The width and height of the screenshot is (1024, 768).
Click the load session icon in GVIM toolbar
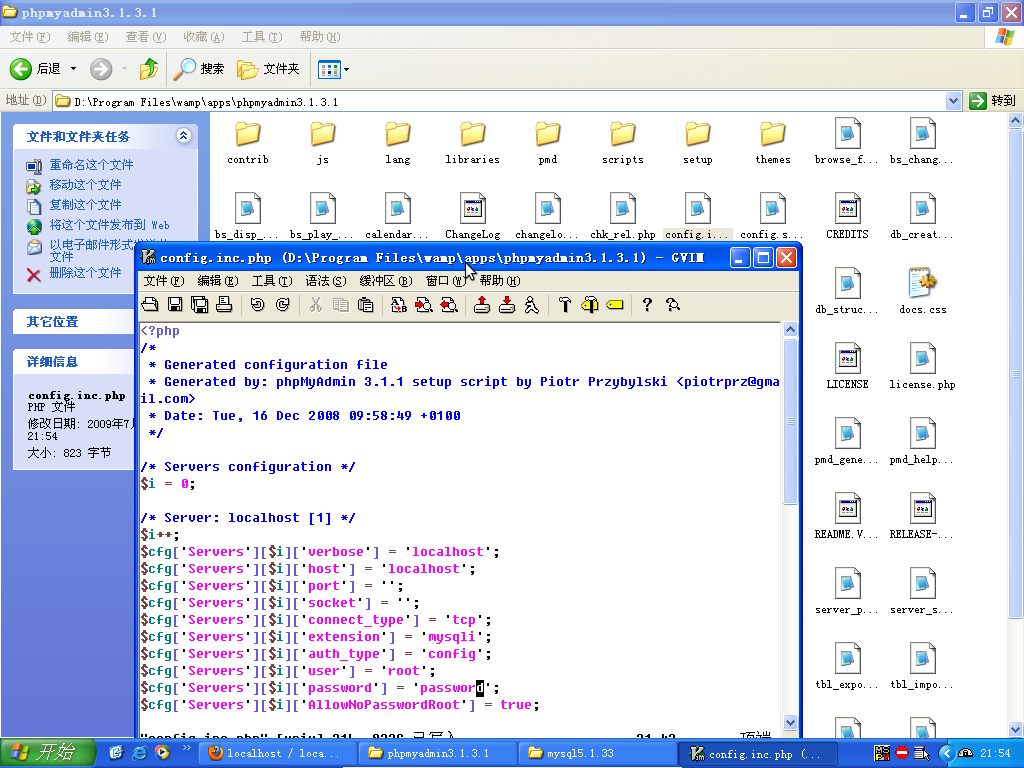click(x=482, y=305)
